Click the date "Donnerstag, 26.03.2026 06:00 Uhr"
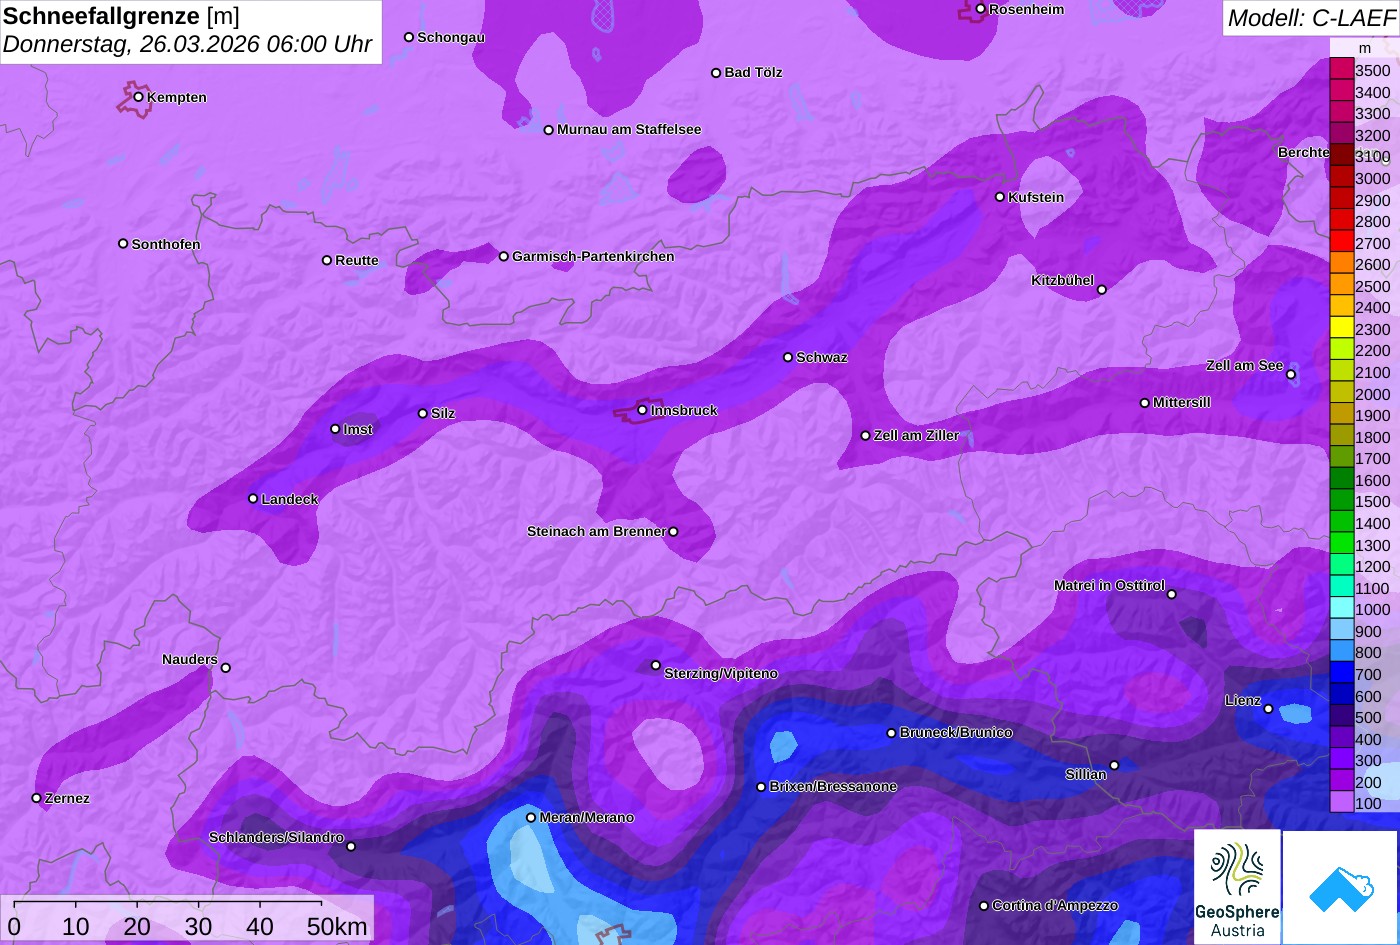This screenshot has width=1400, height=945. coord(188,45)
